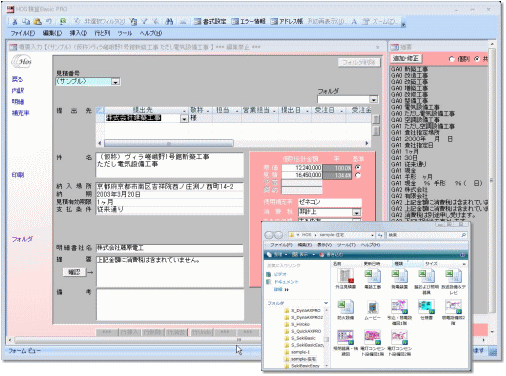Click the Undo arrow toolbar icon
The width and height of the screenshot is (506, 376).
coord(49,22)
